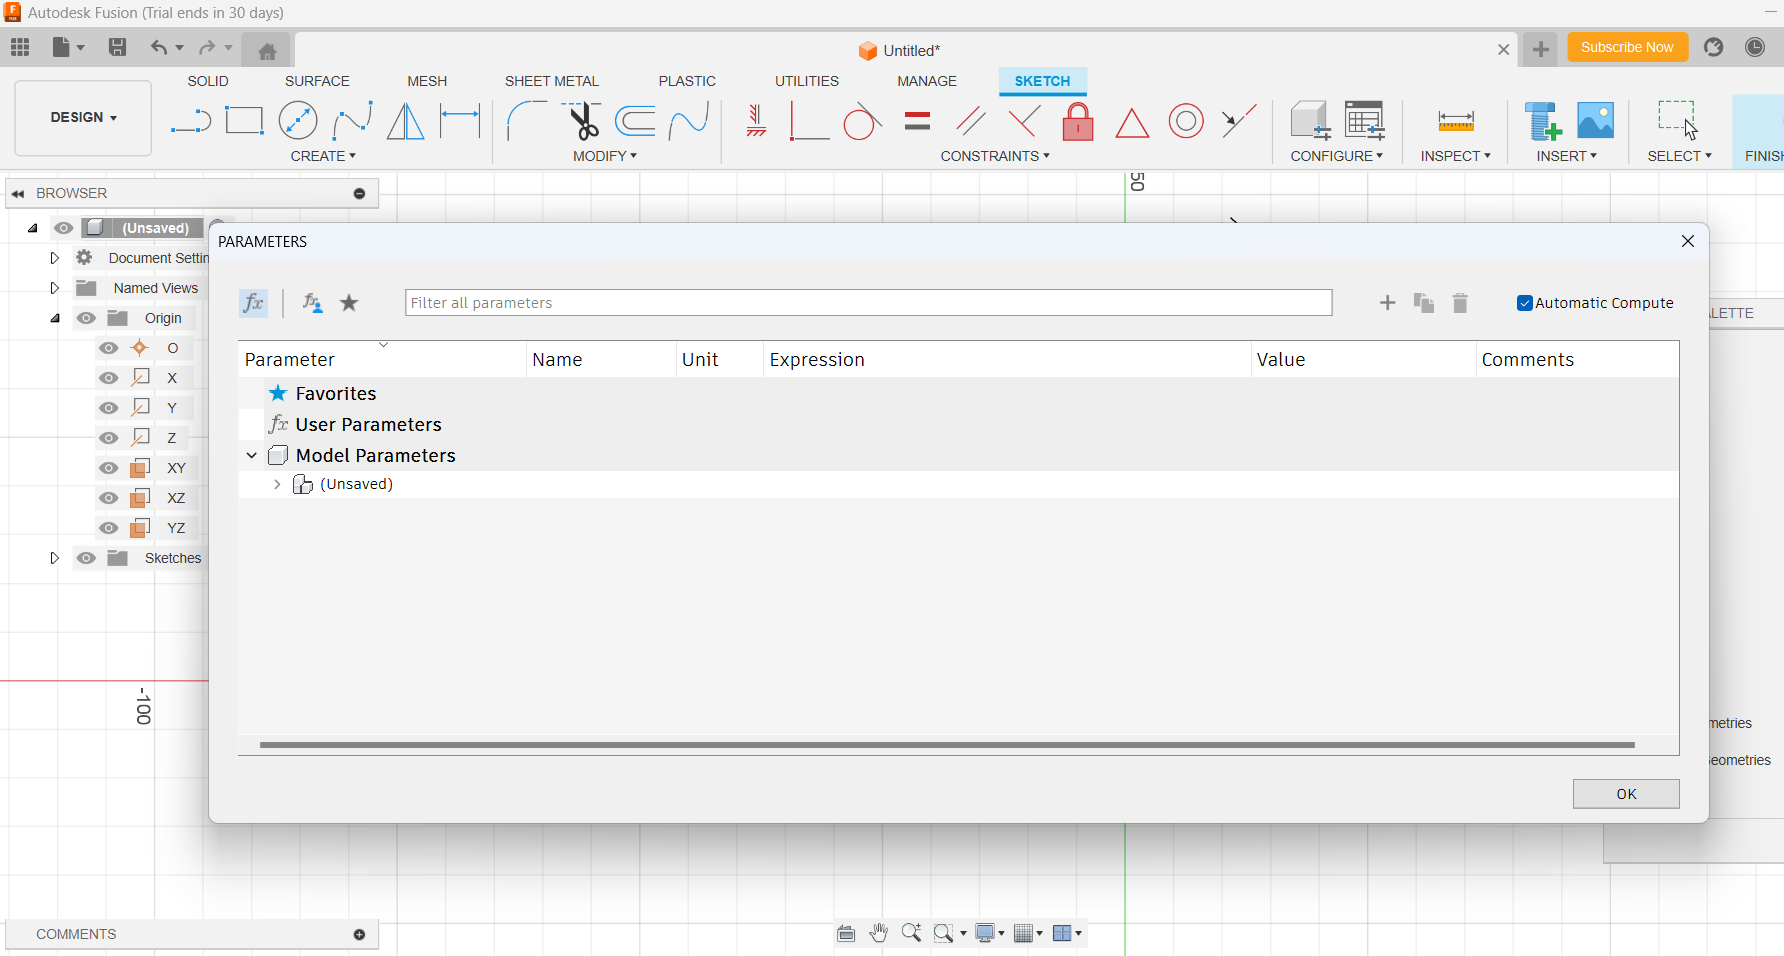The width and height of the screenshot is (1784, 956).
Task: Select the Center Diameter Circle tool
Action: 298,121
